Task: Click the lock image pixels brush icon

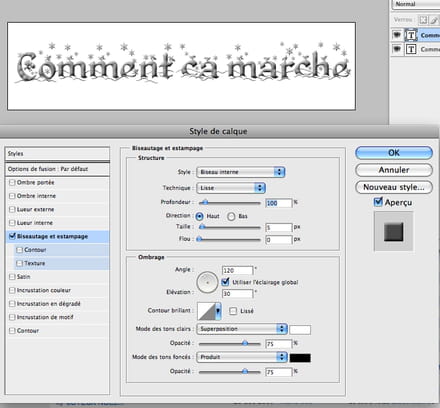Action: tap(434, 20)
